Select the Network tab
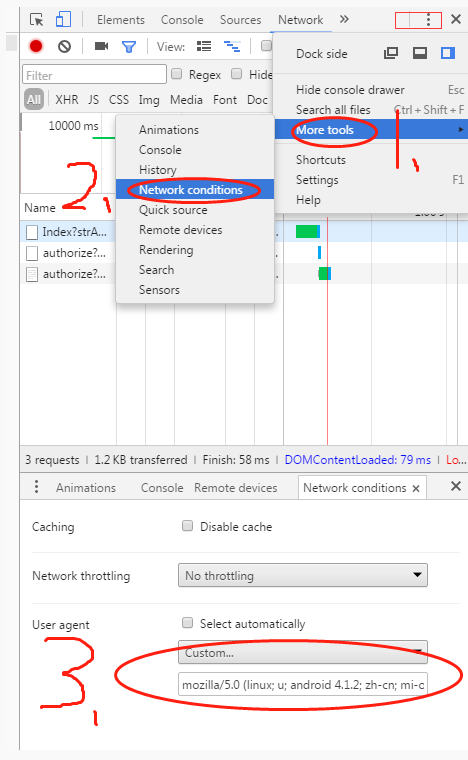The height and width of the screenshot is (760, 468). 300,20
